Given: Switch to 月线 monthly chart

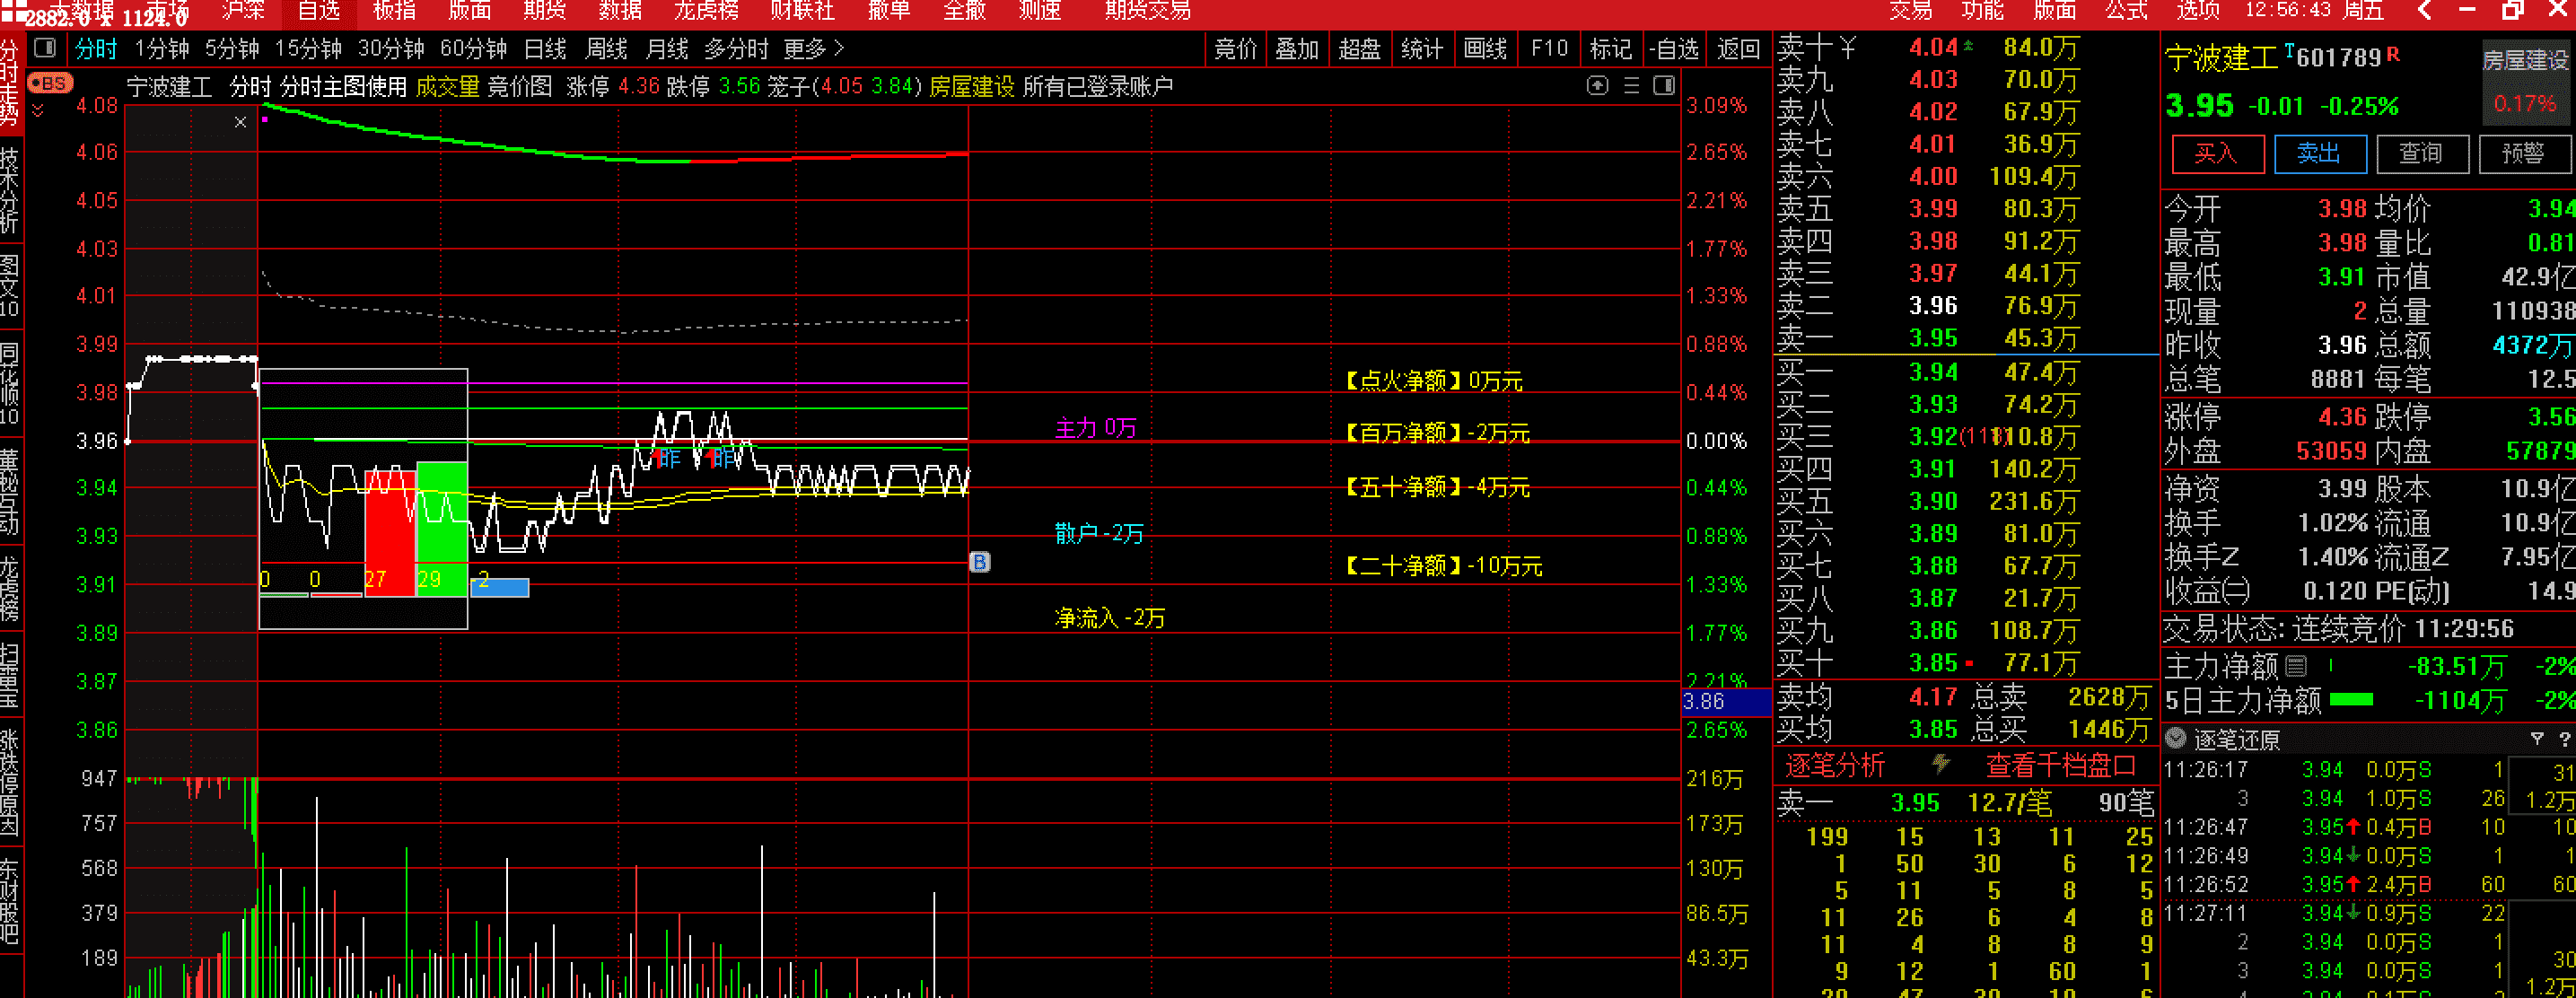Looking at the screenshot, I should click(667, 48).
